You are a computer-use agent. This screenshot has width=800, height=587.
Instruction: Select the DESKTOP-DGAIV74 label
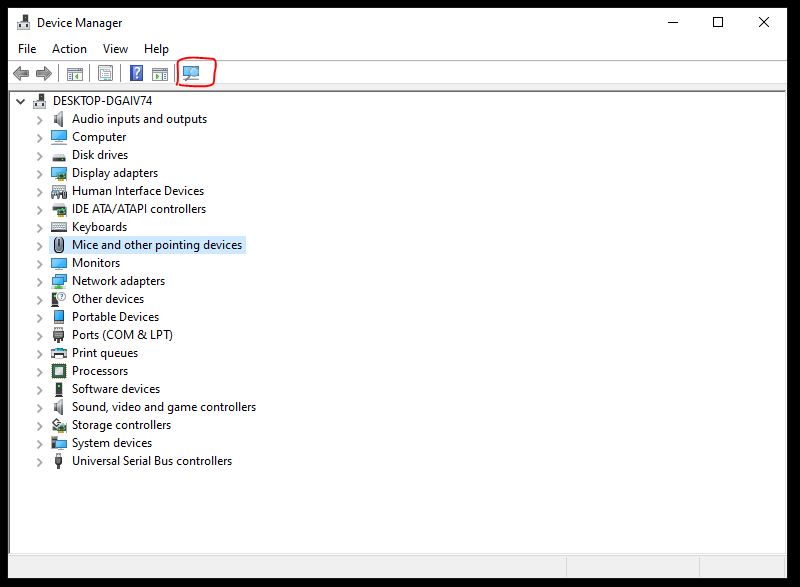pos(103,101)
